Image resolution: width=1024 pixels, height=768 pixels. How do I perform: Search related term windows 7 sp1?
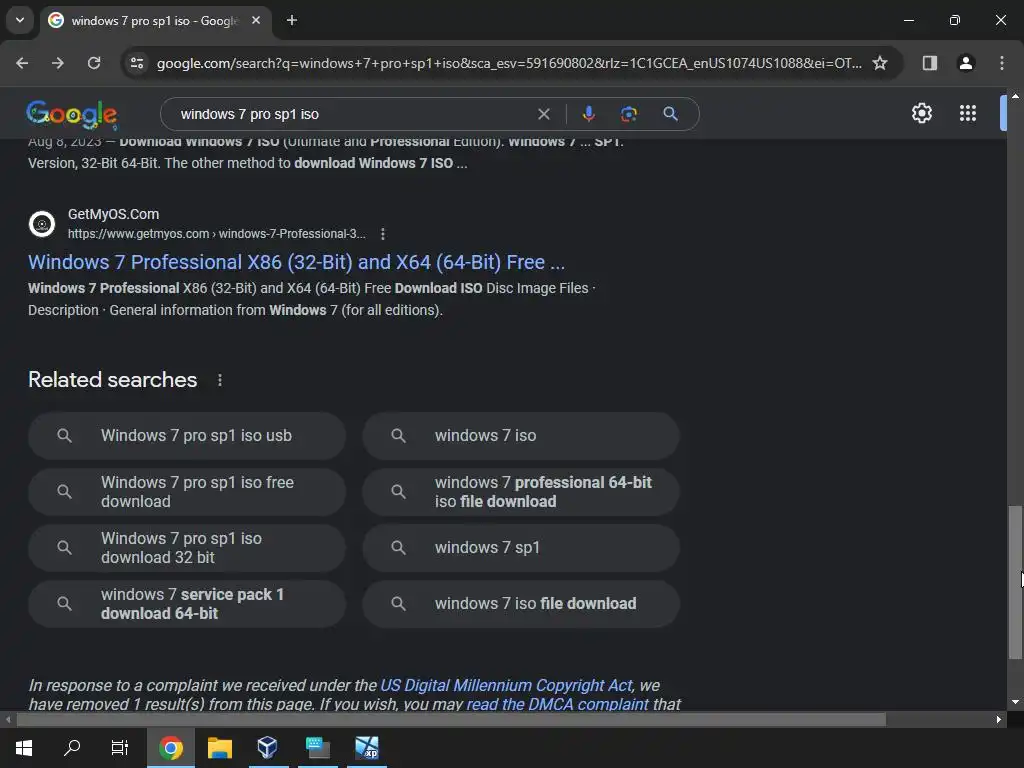click(x=521, y=548)
